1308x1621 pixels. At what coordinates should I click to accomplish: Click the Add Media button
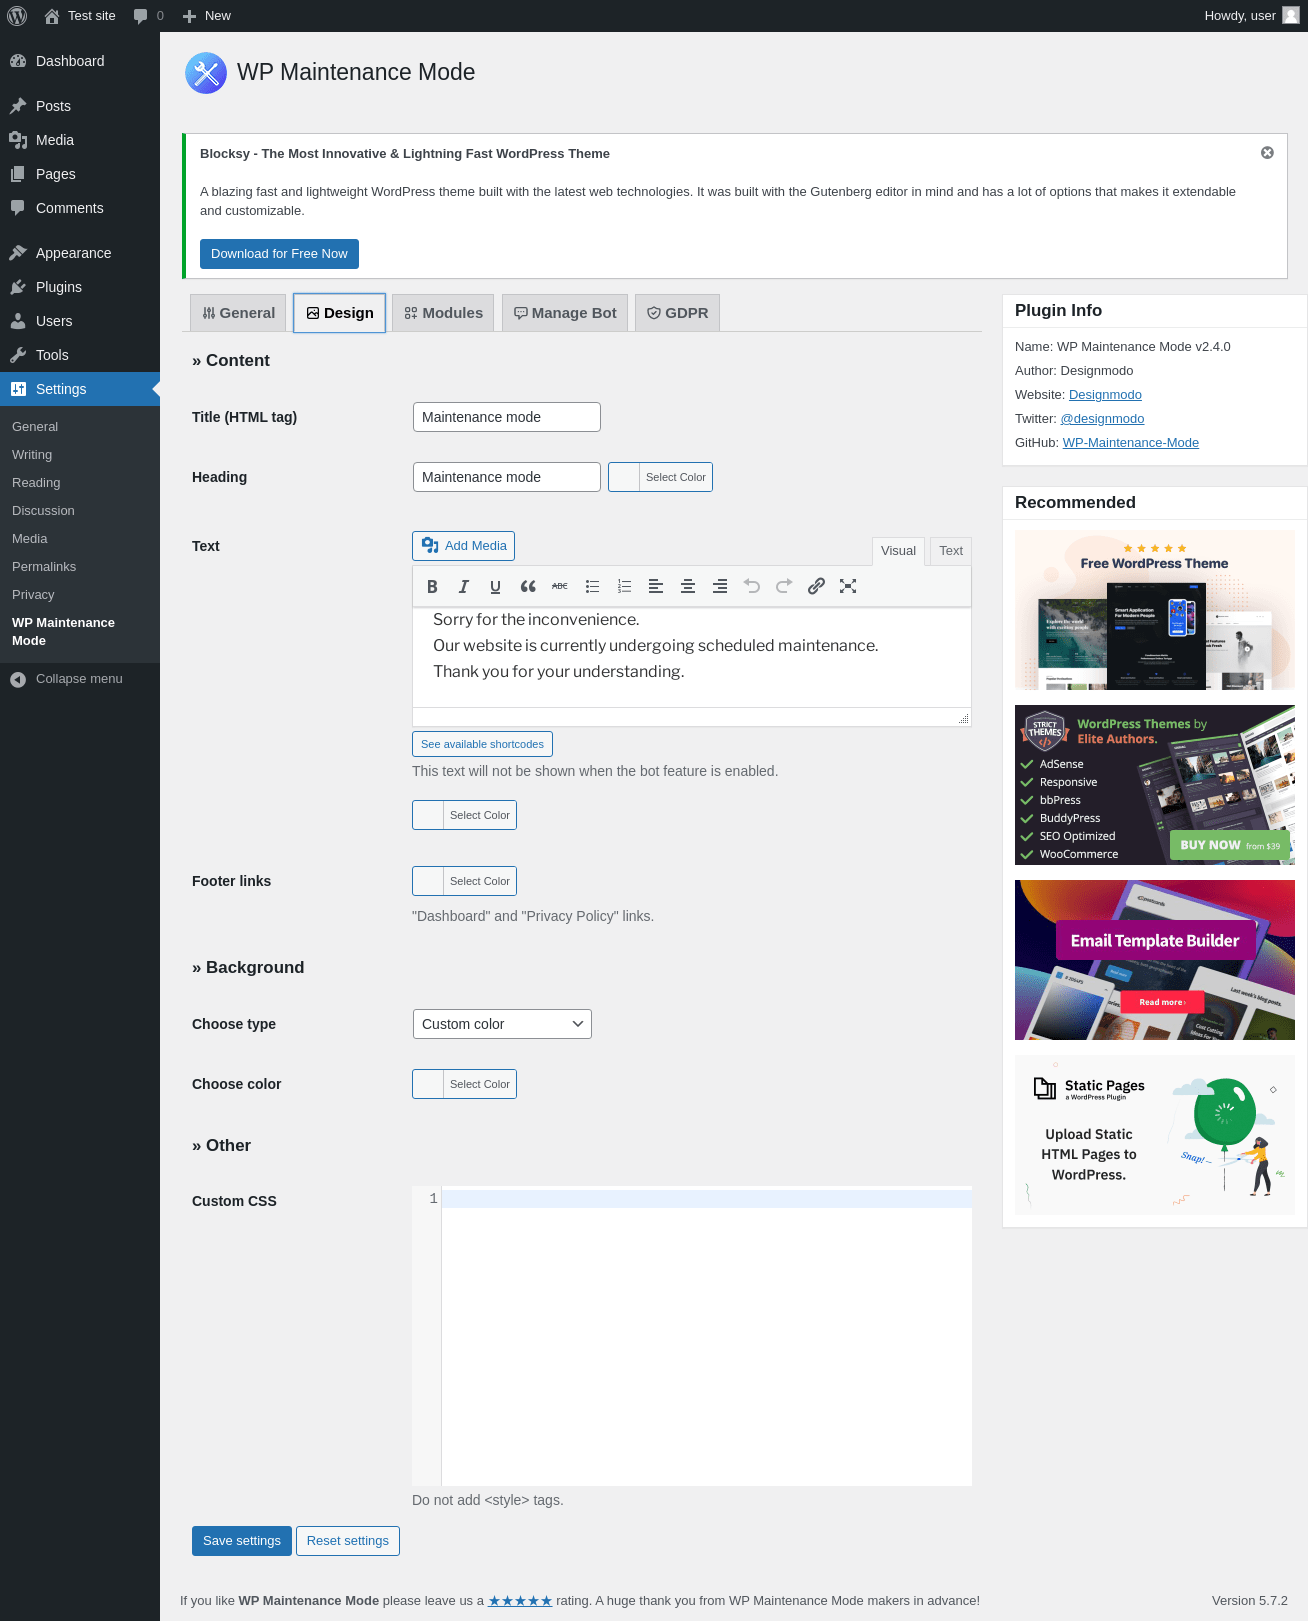(x=464, y=546)
